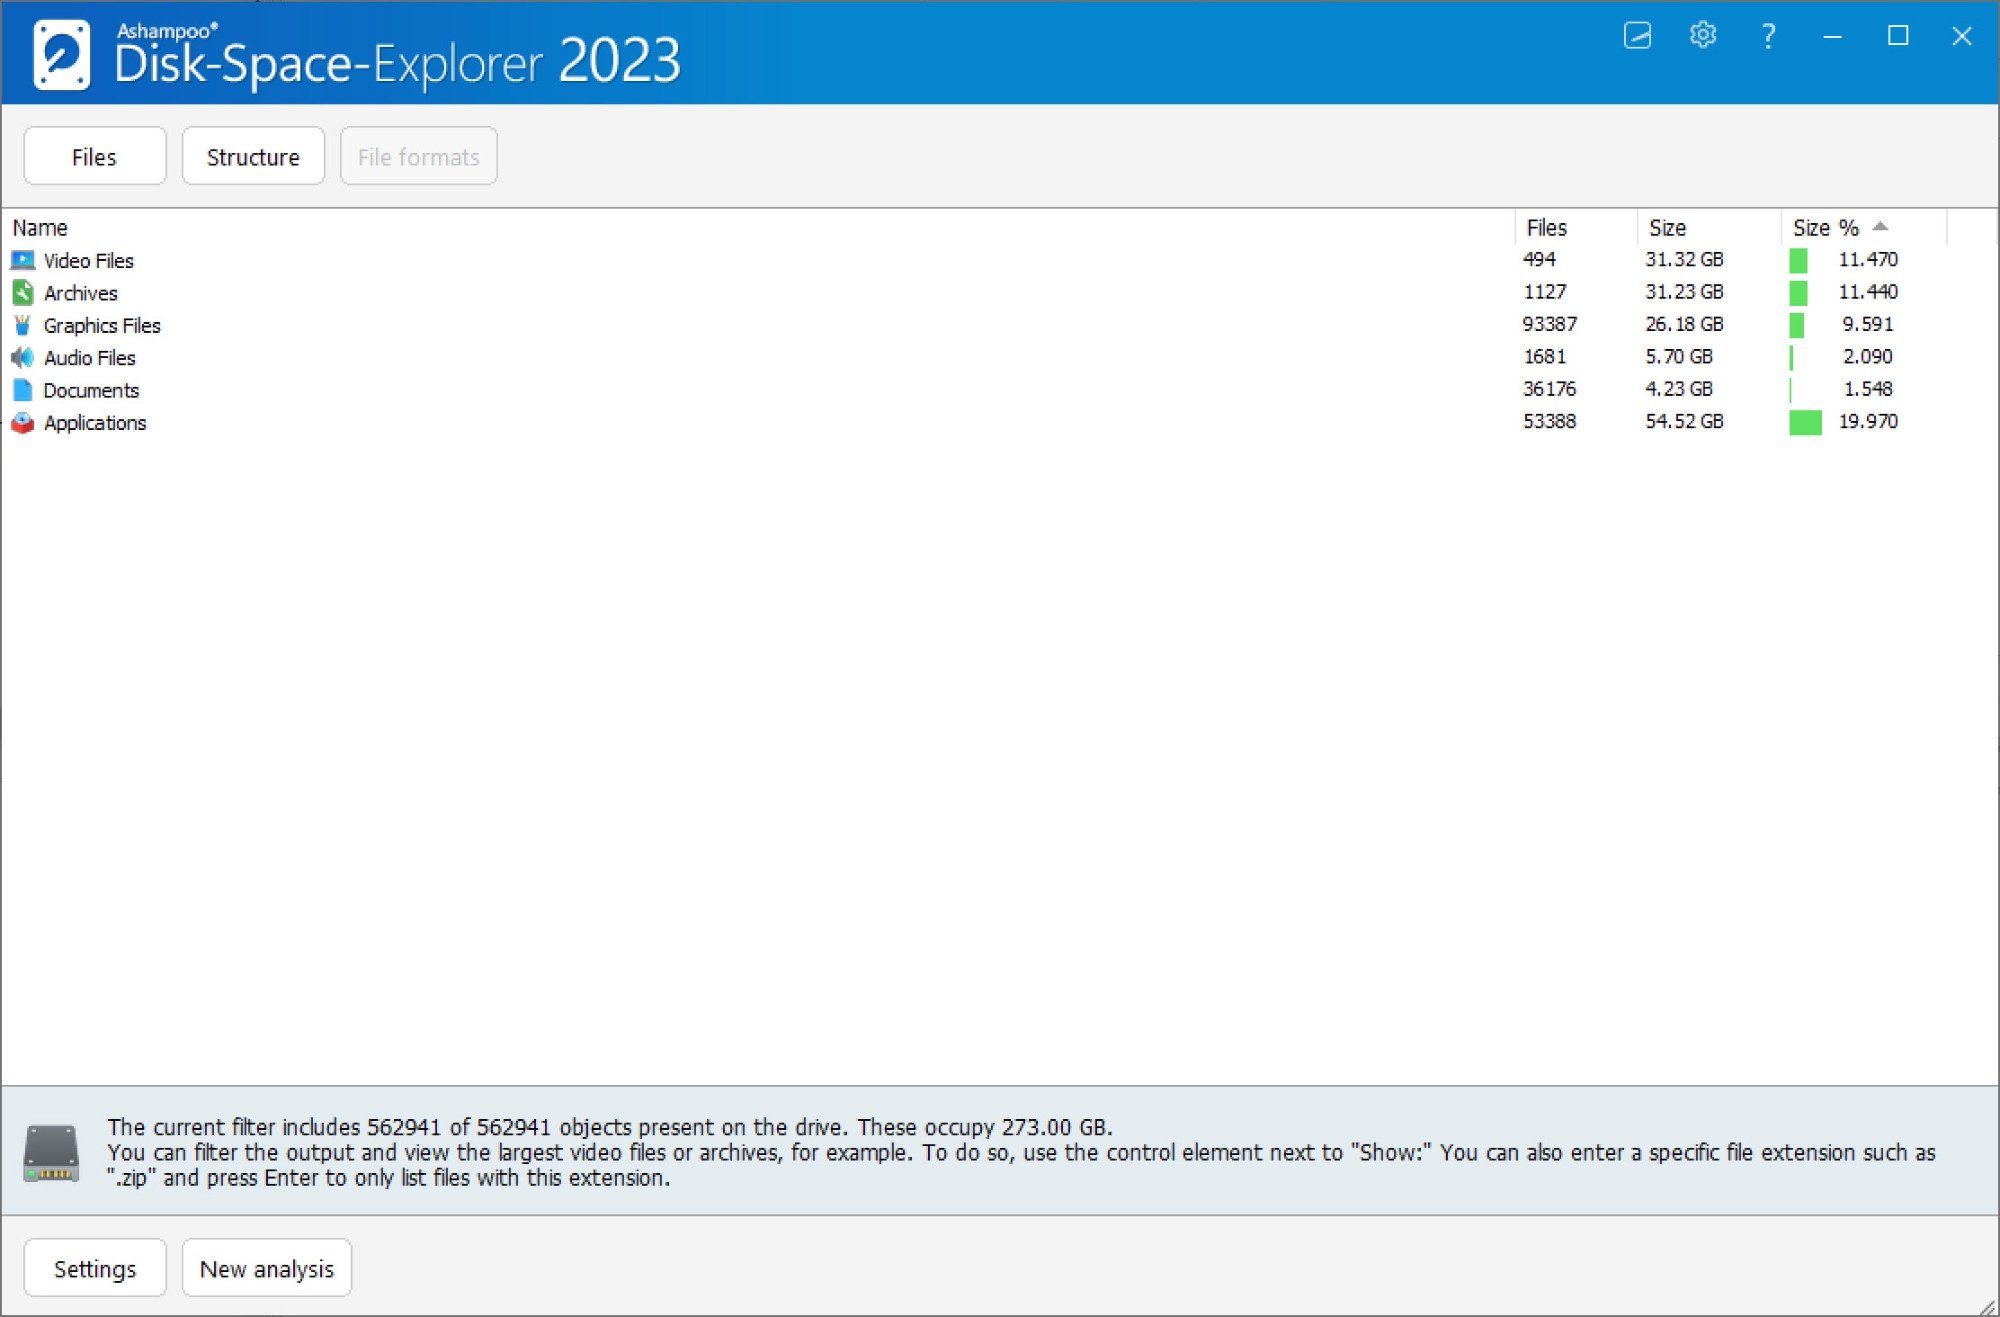Switch to the Files view
The height and width of the screenshot is (1317, 2000).
[x=94, y=157]
